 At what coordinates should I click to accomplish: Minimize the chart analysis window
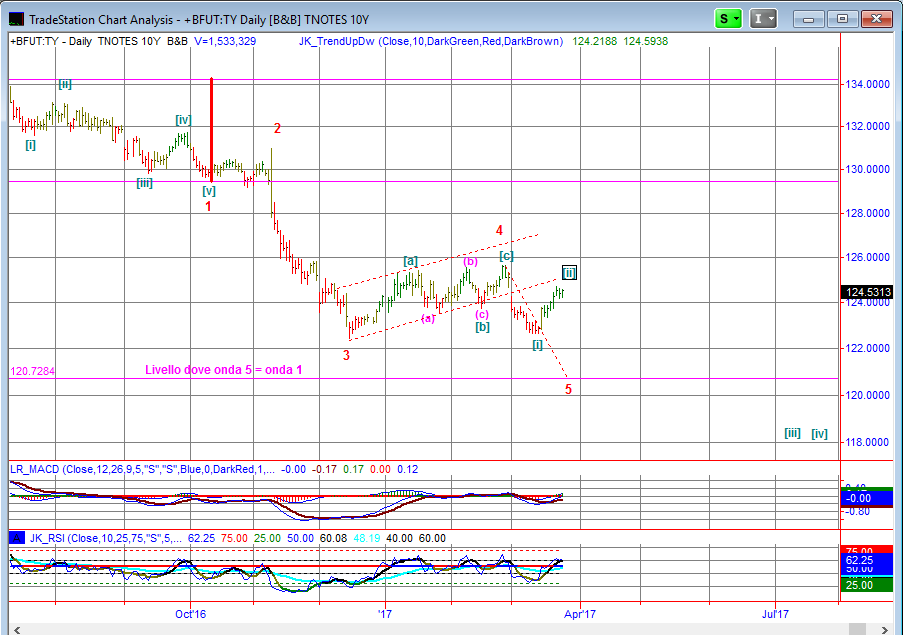[x=808, y=19]
